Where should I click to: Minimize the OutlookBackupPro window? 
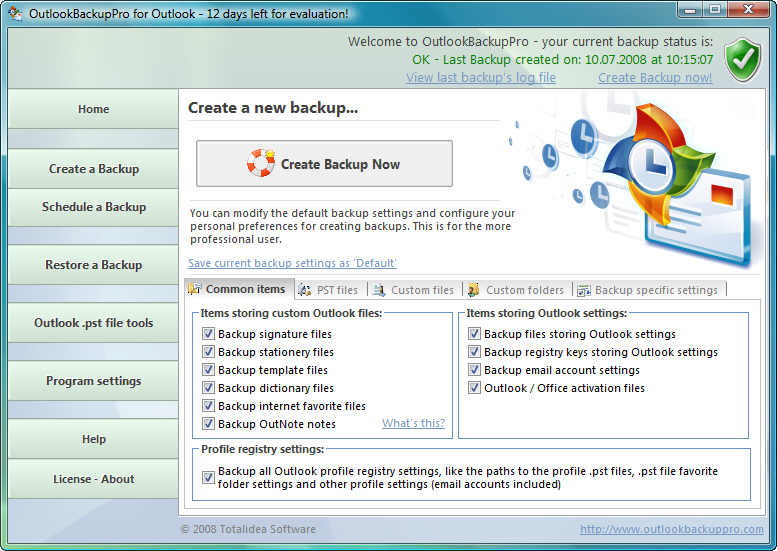691,9
